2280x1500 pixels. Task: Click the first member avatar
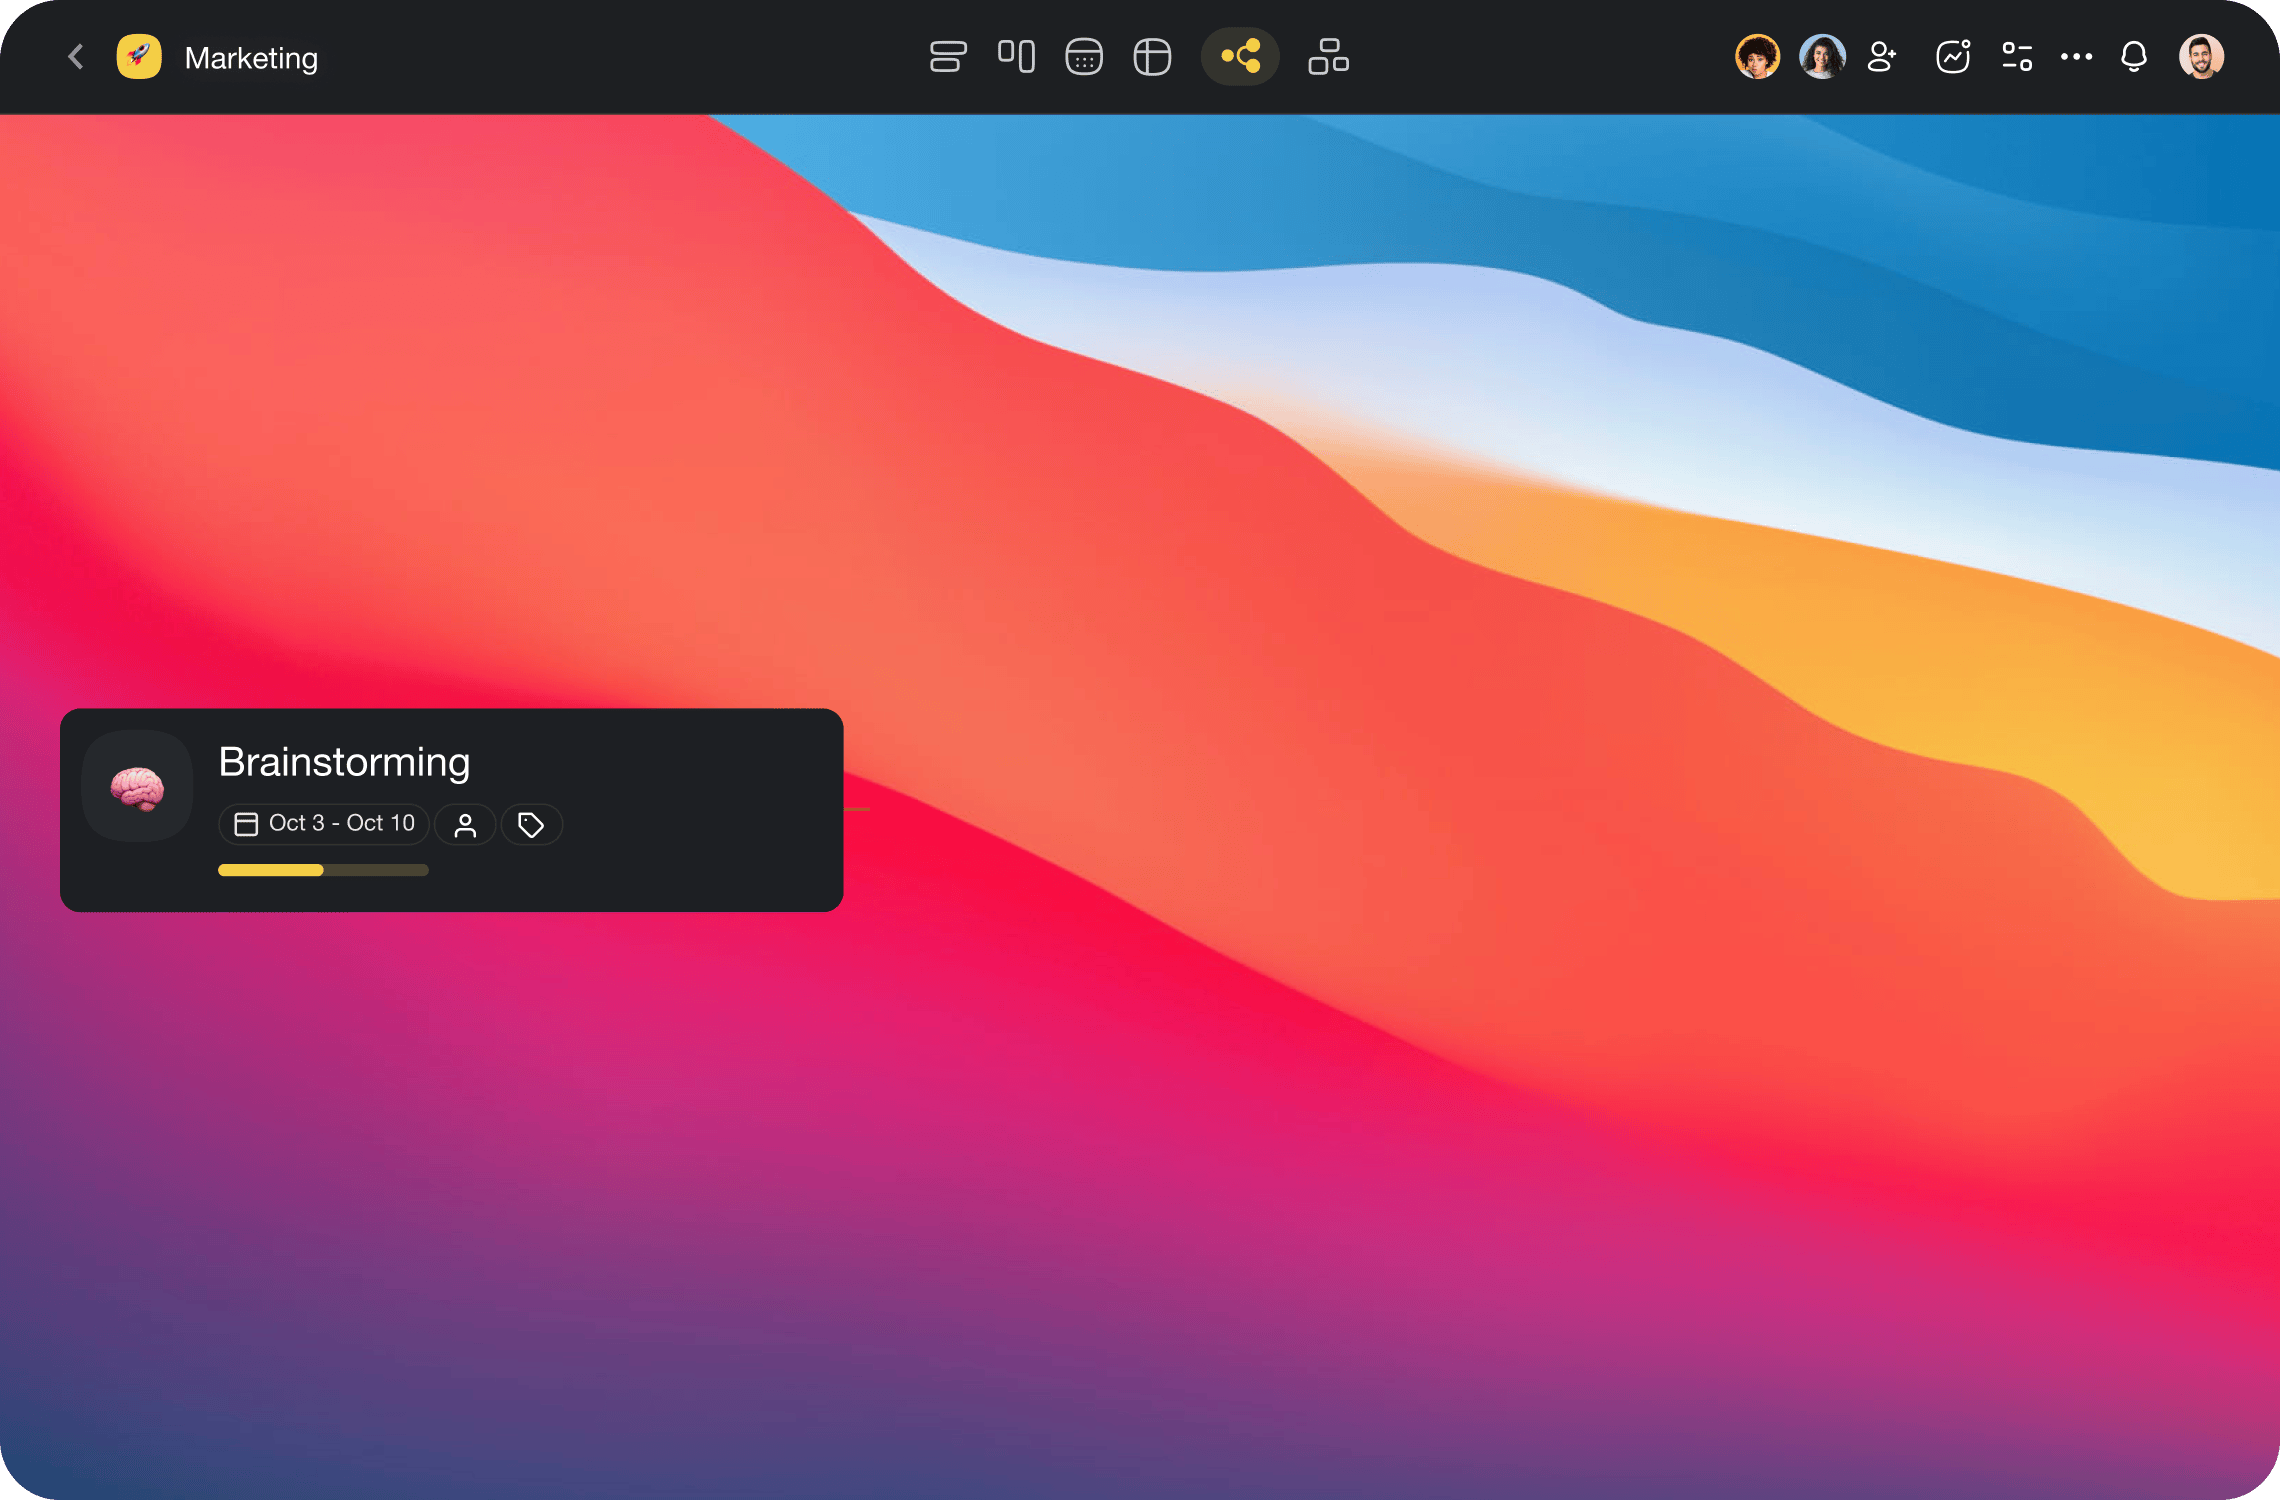click(1757, 57)
